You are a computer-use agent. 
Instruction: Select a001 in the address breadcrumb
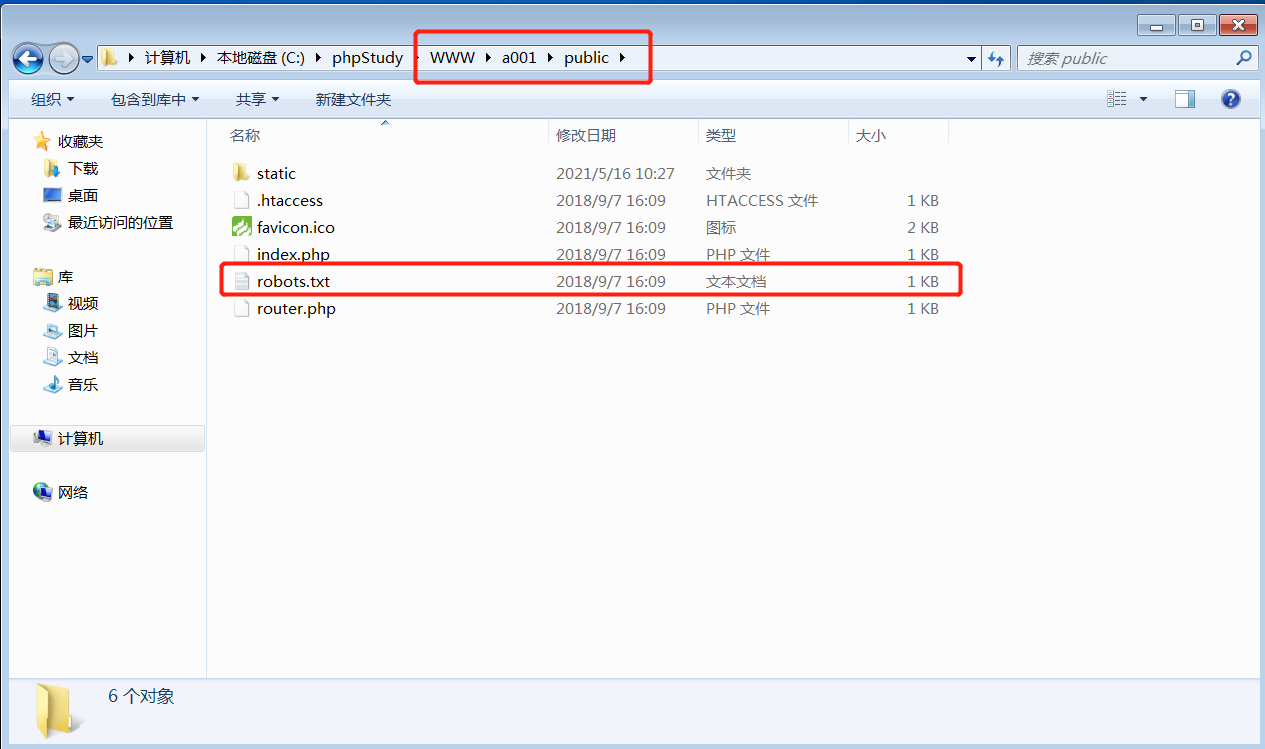[519, 58]
